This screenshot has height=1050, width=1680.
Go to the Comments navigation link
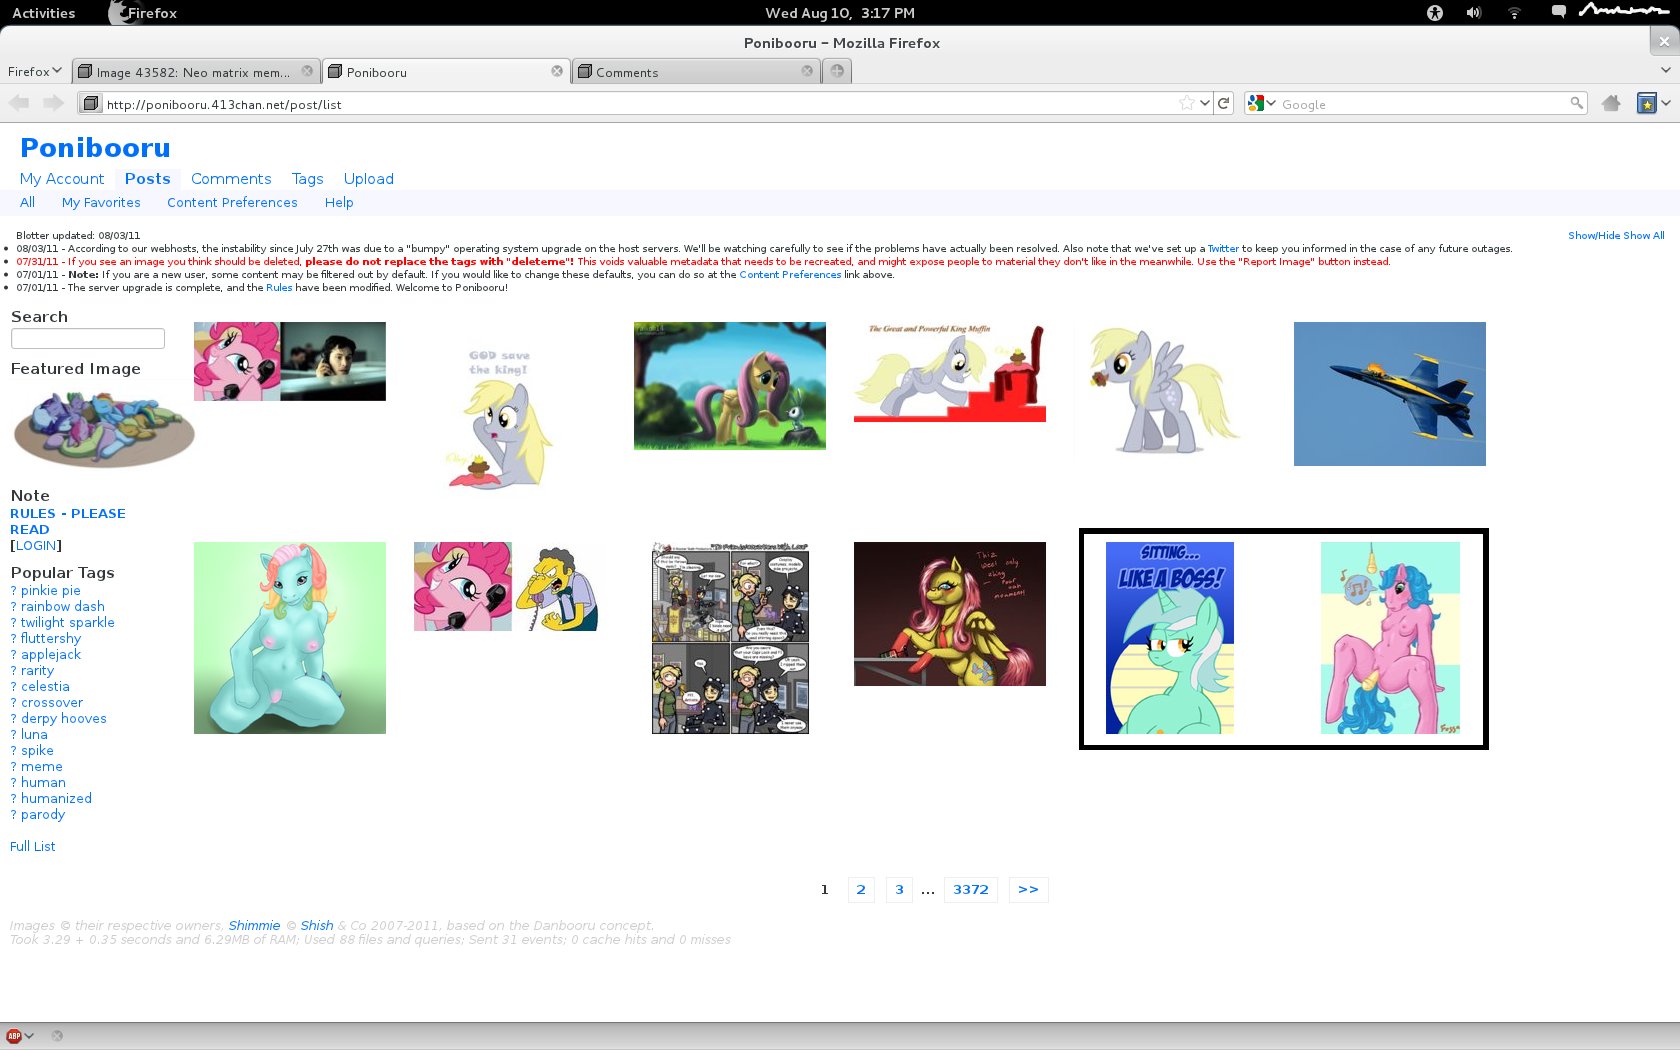coord(231,179)
